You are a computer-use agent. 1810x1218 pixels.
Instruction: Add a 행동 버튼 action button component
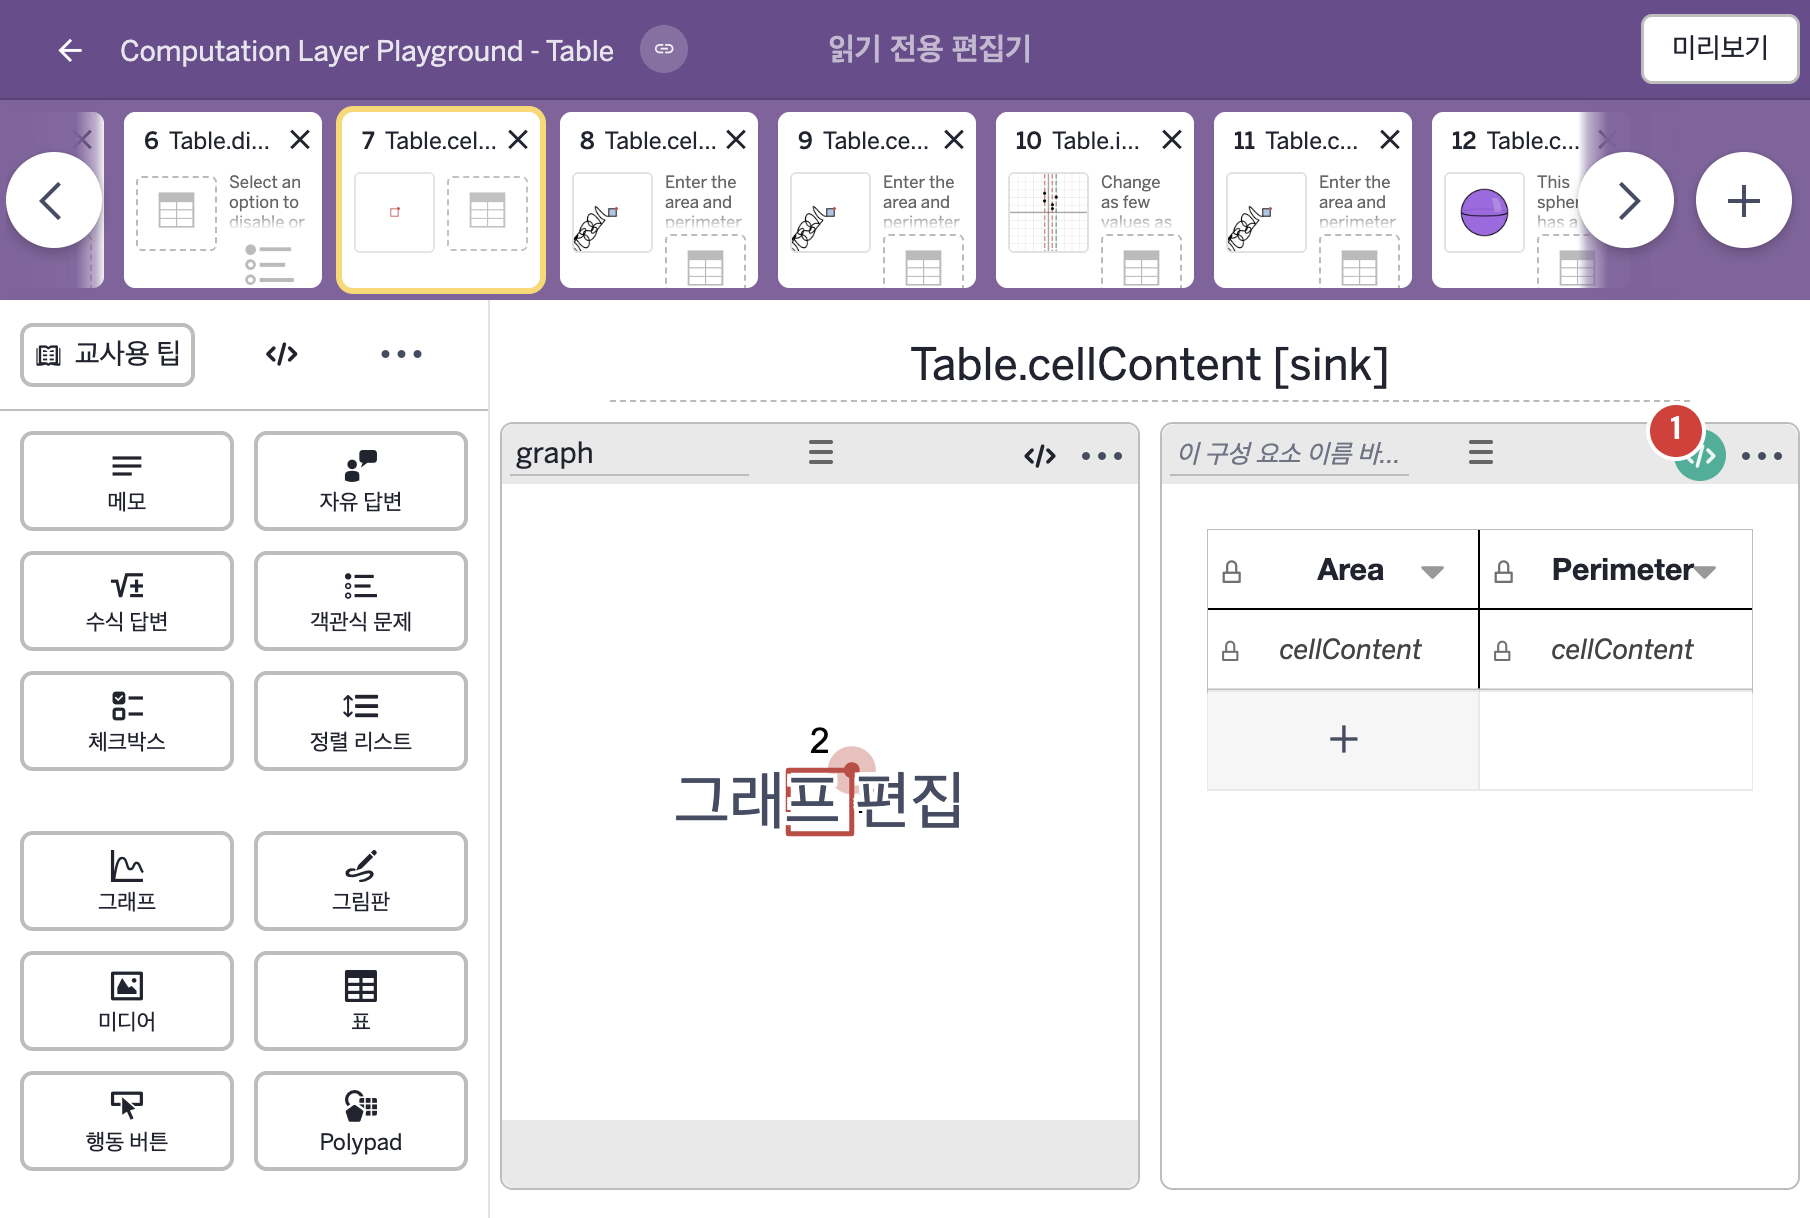pyautogui.click(x=127, y=1121)
